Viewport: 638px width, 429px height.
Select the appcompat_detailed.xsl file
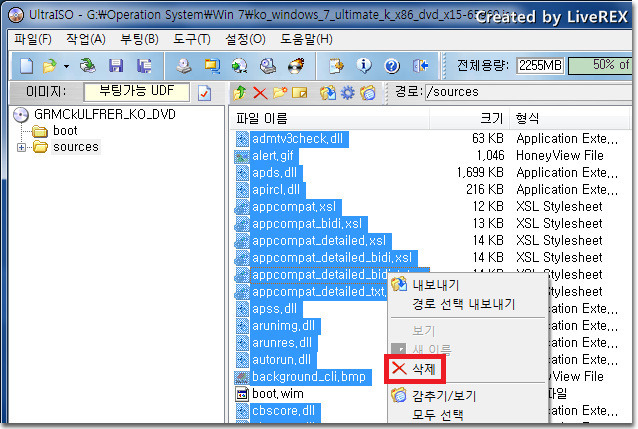click(319, 241)
